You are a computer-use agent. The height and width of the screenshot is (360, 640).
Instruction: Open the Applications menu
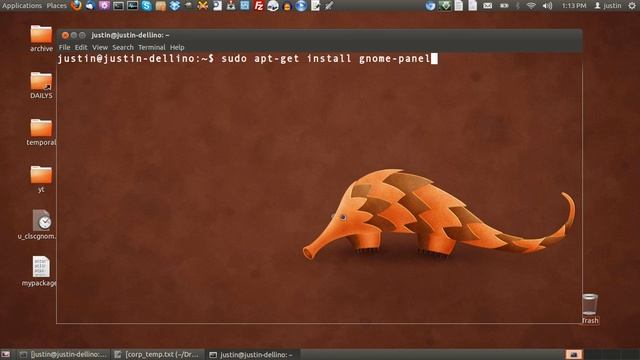(22, 6)
